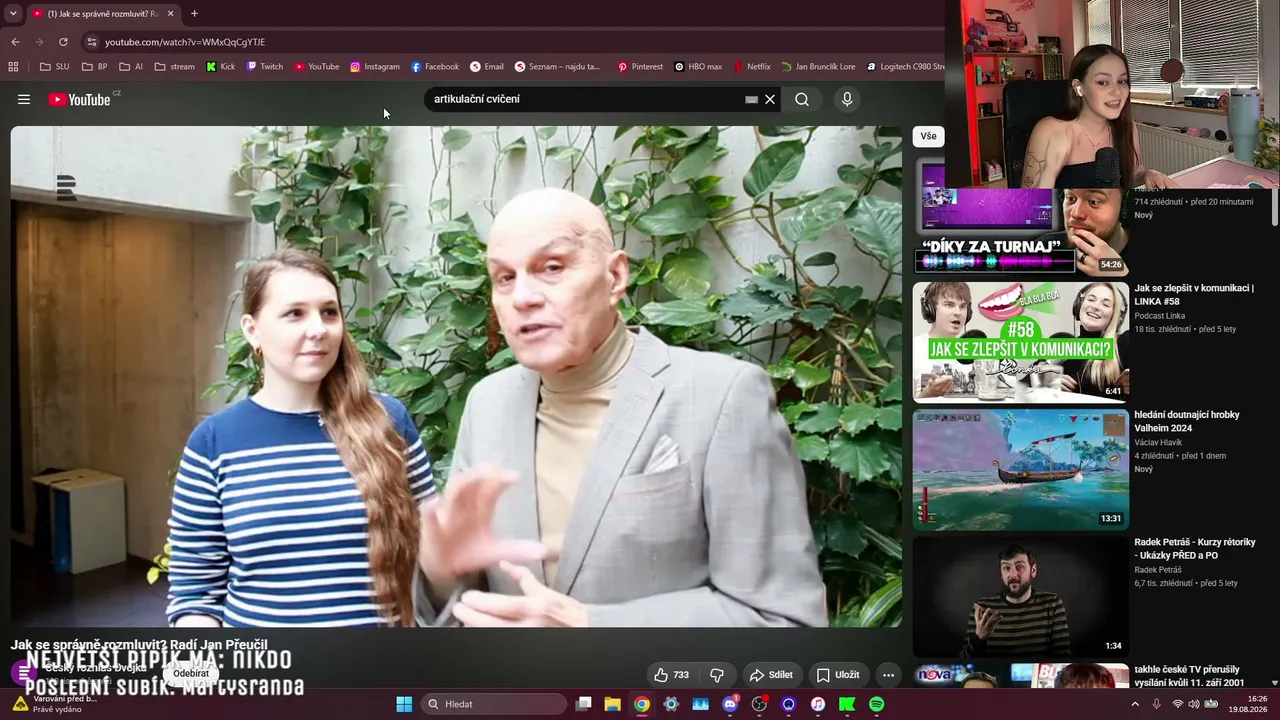1280x720 pixels.
Task: Open the tab search dropdown arrow
Action: pyautogui.click(x=13, y=13)
